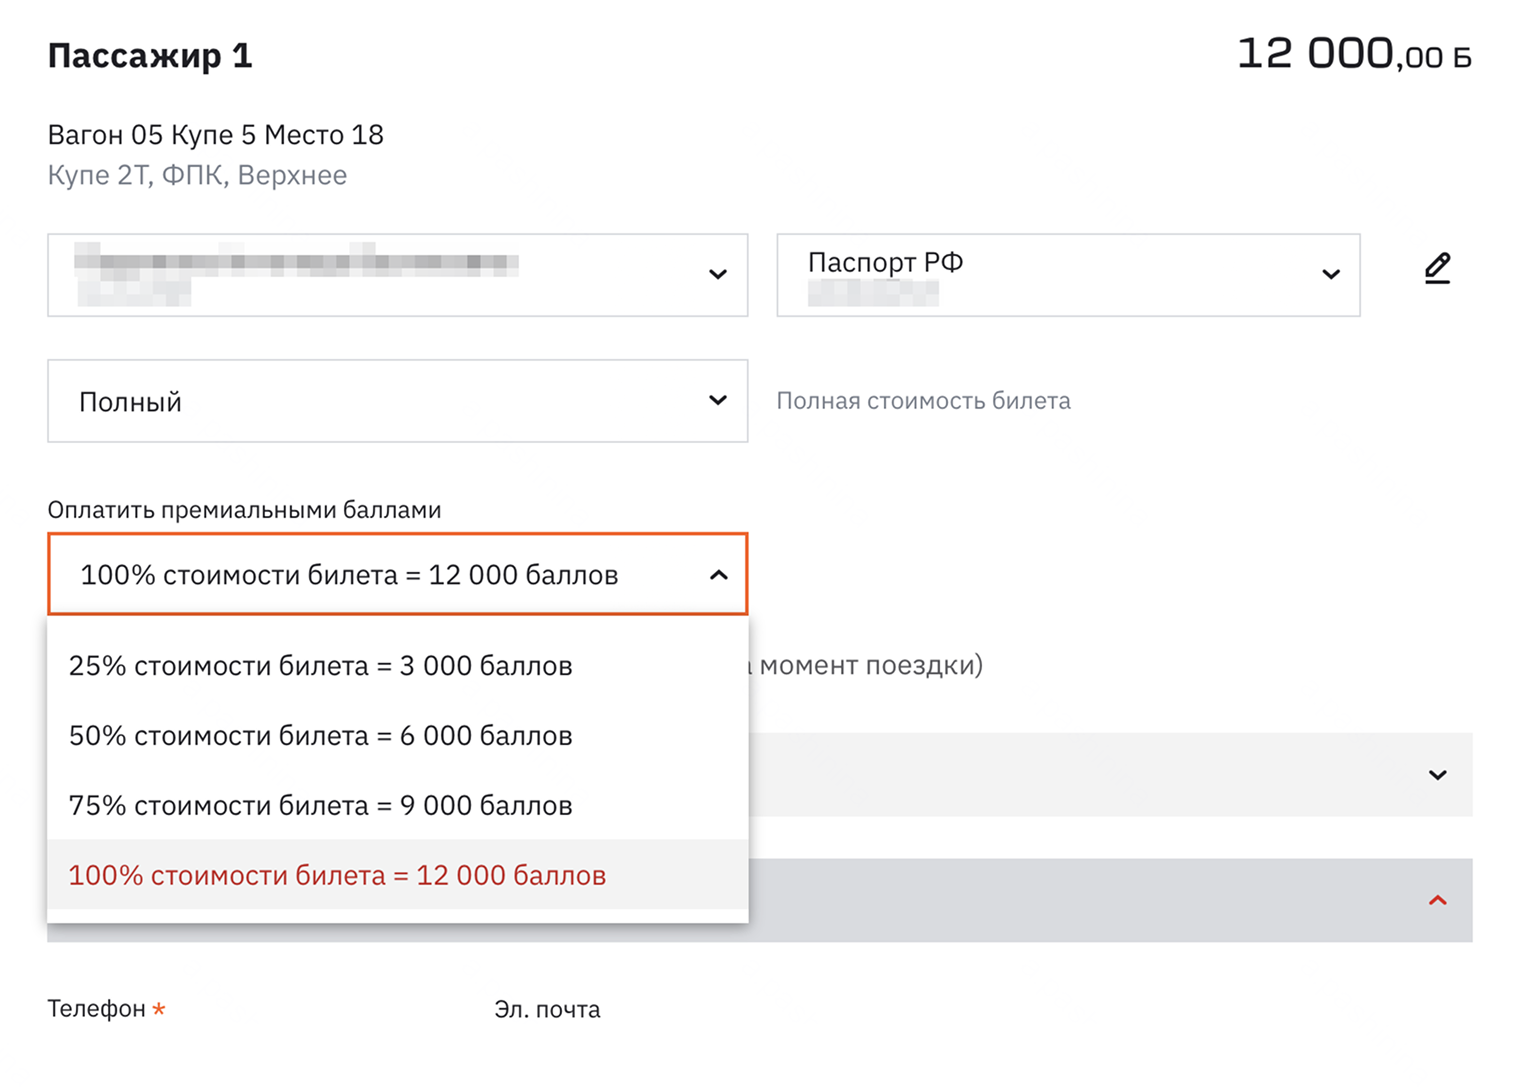Click the Полная стоимость билета hint text
This screenshot has height=1090, width=1520.
[923, 401]
